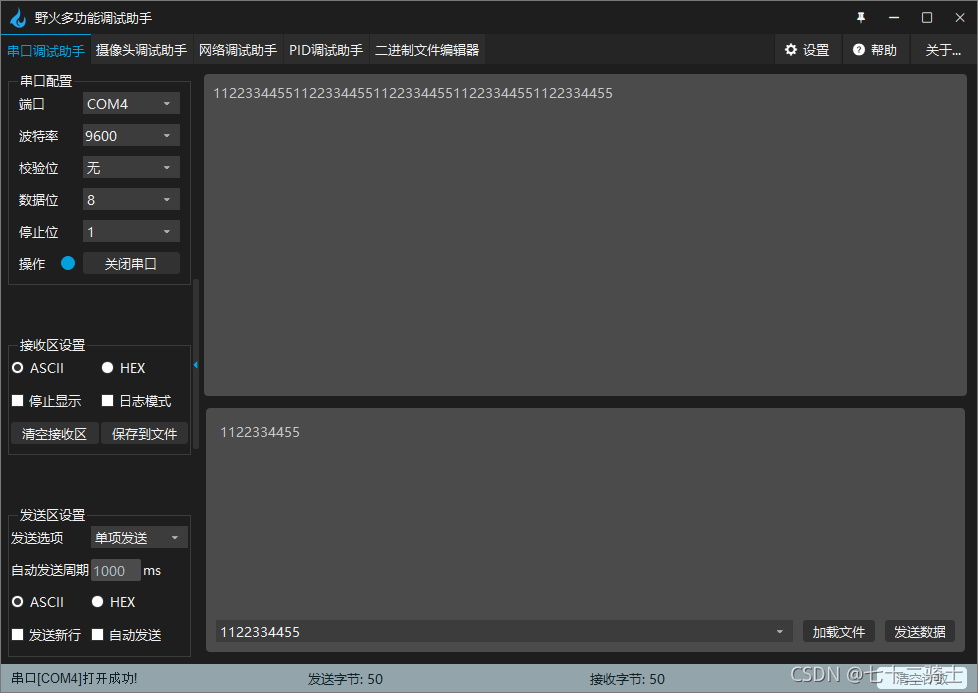Expand the 数据位 data bits dropdown
The width and height of the screenshot is (978, 693).
tap(131, 200)
